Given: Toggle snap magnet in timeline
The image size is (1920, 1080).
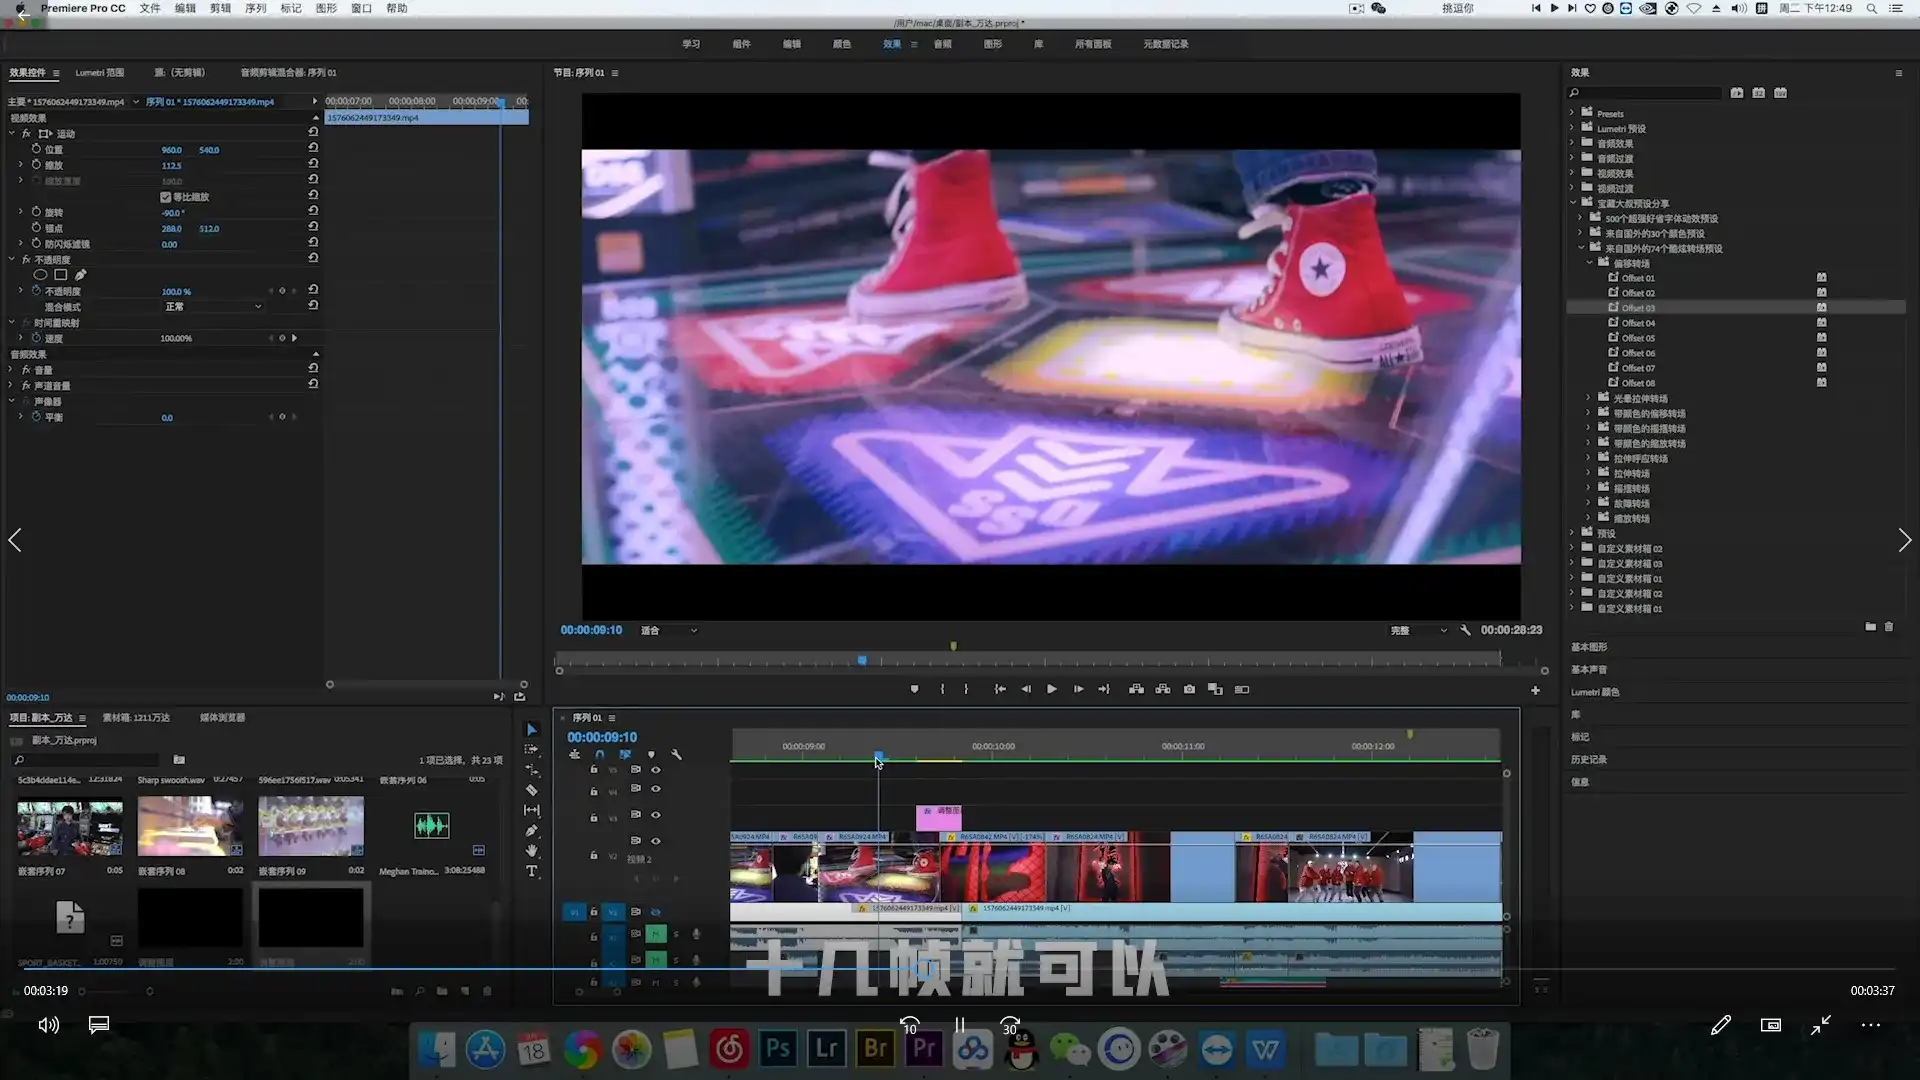Looking at the screenshot, I should coord(599,755).
